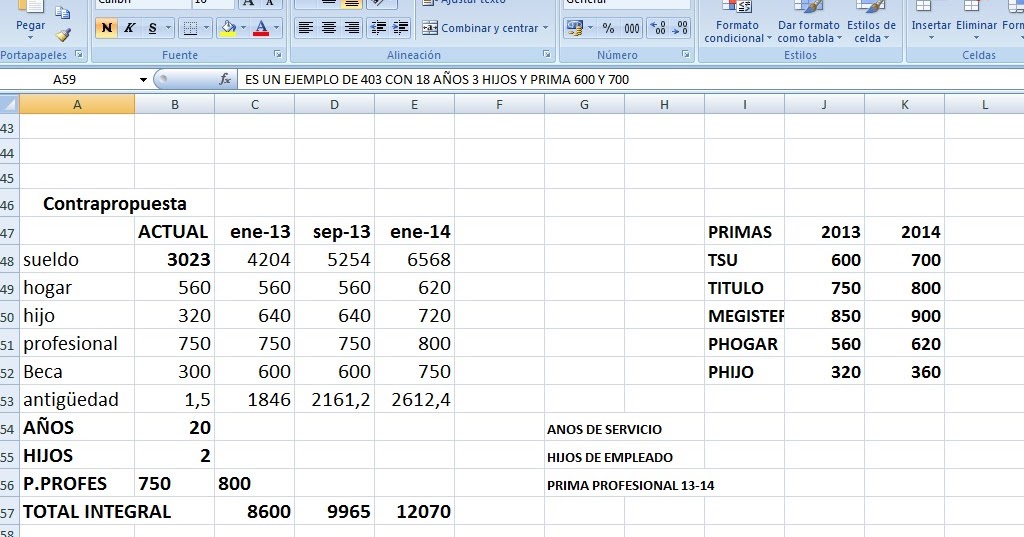Click the accounting number format icon

(575, 28)
